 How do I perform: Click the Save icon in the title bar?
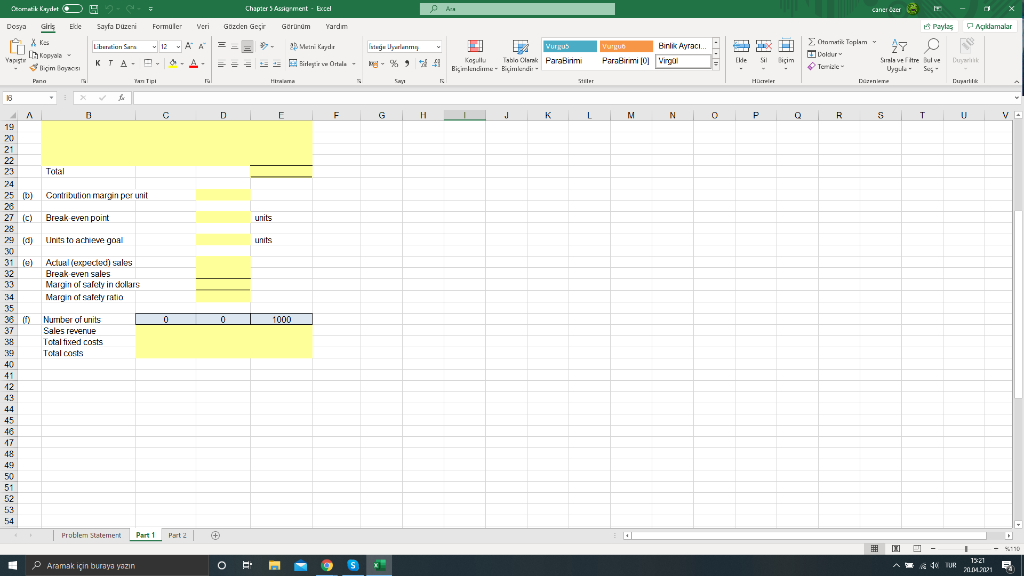click(93, 9)
